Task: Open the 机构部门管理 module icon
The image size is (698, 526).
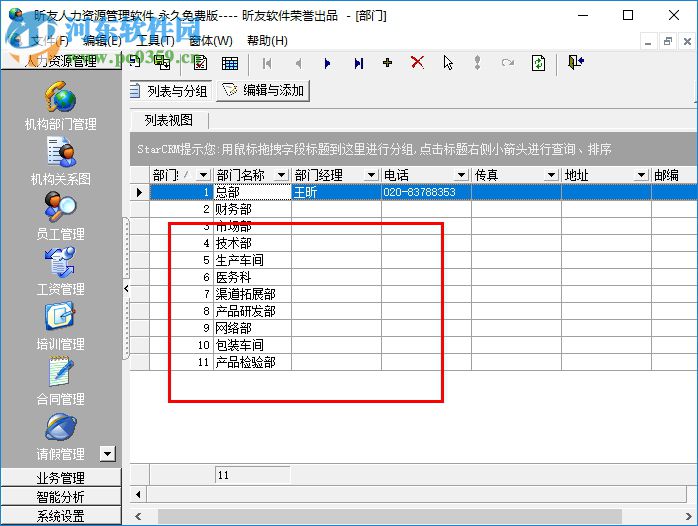Action: tap(60, 97)
